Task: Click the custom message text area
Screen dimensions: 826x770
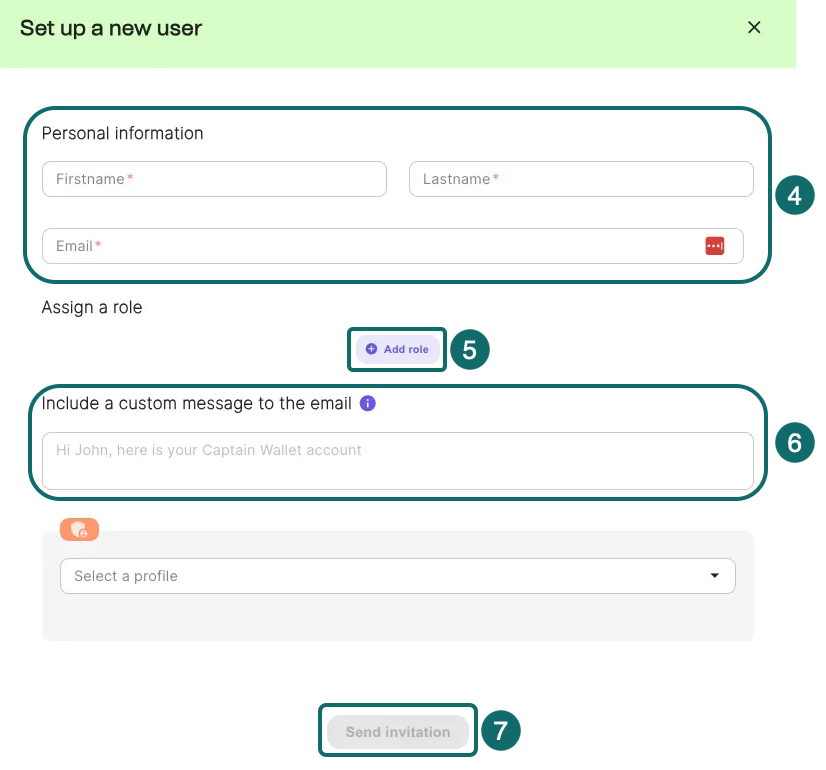Action: click(x=397, y=461)
